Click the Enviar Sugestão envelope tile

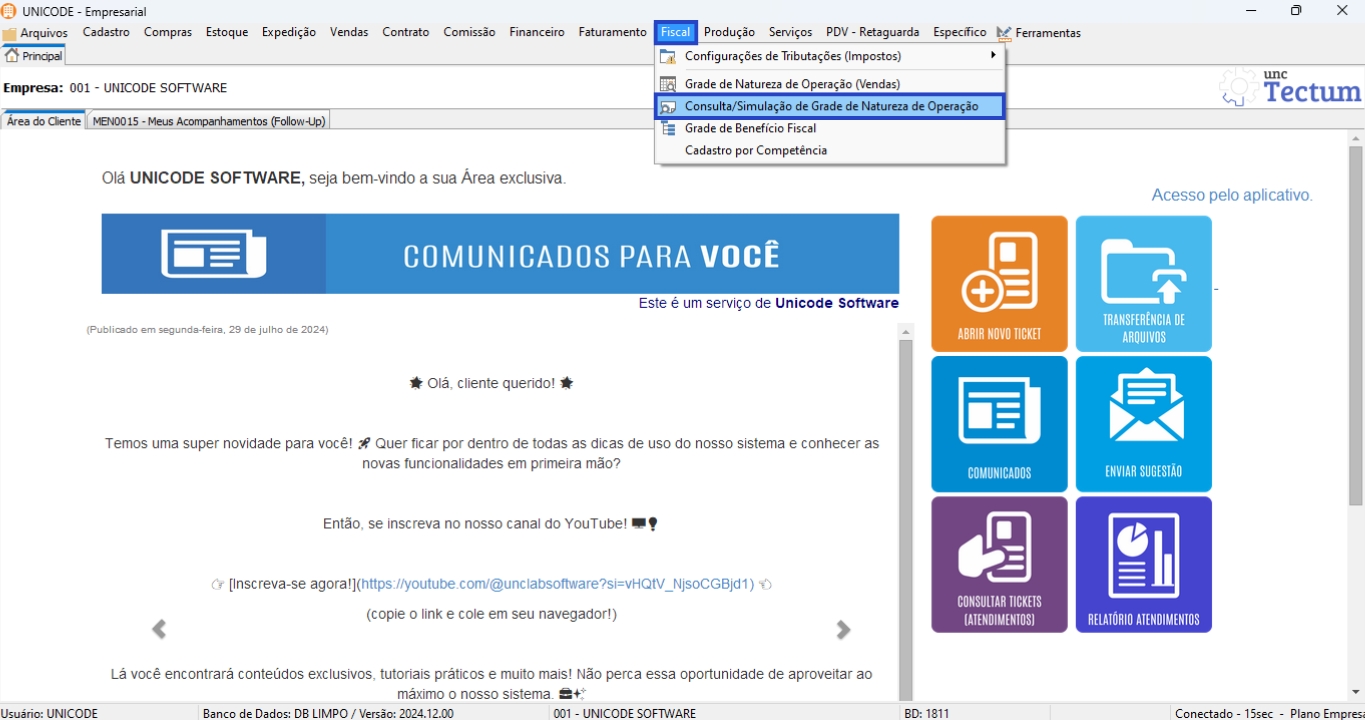pos(1143,424)
